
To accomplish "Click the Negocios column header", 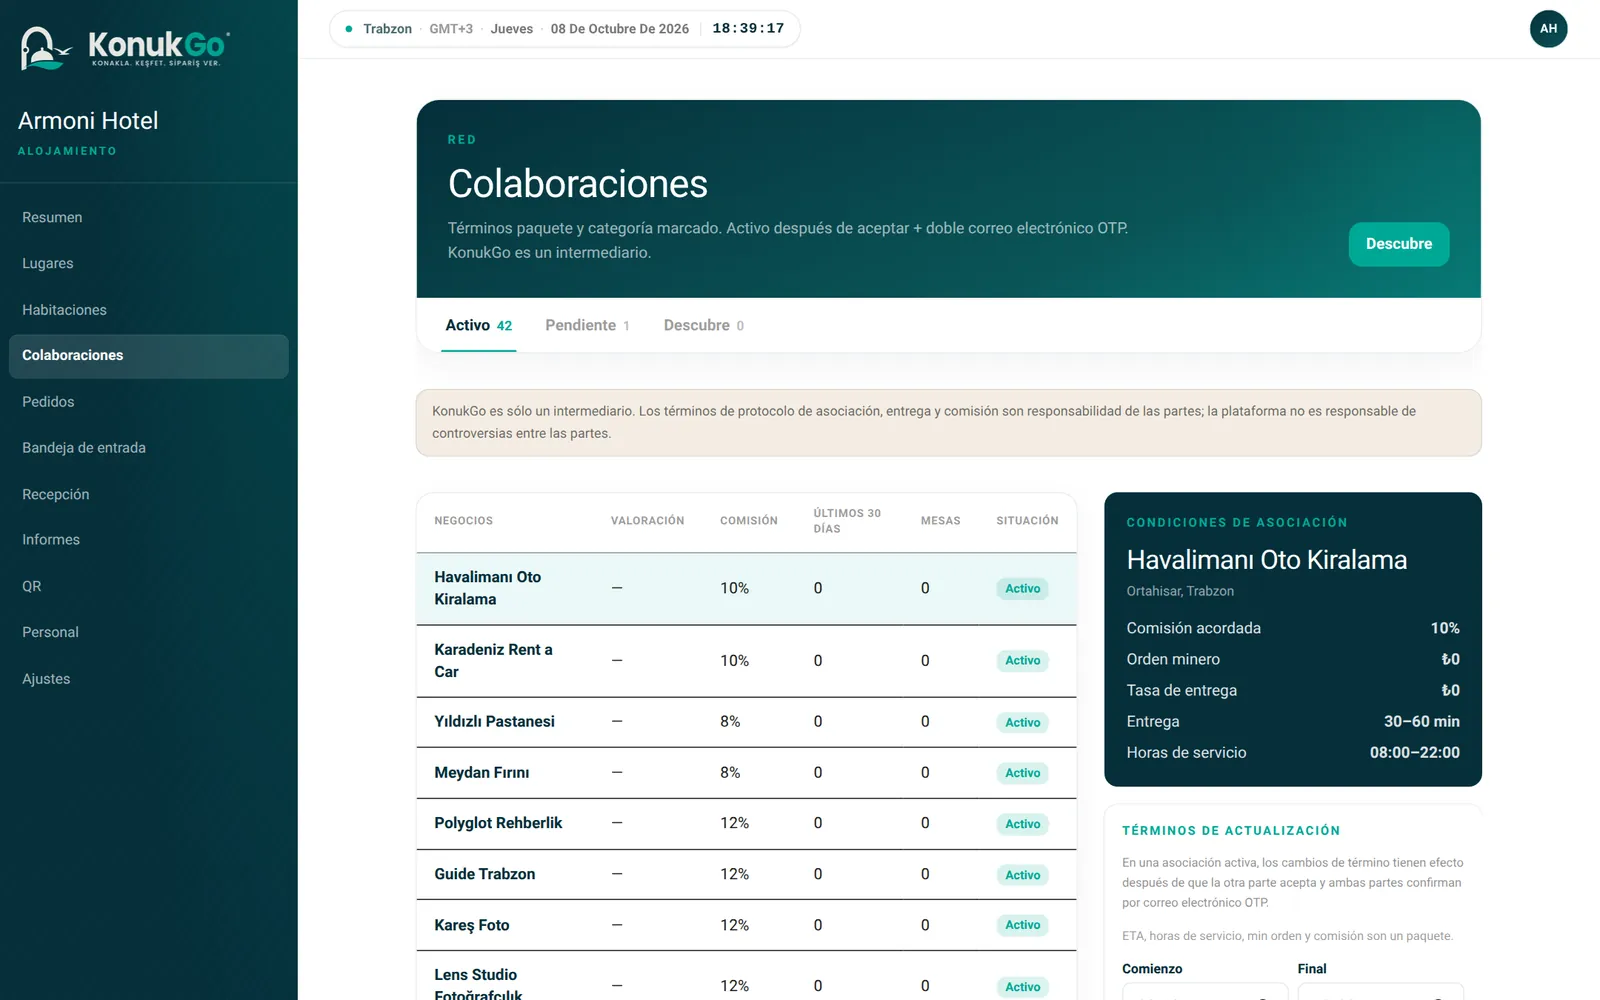I will click(x=463, y=521).
